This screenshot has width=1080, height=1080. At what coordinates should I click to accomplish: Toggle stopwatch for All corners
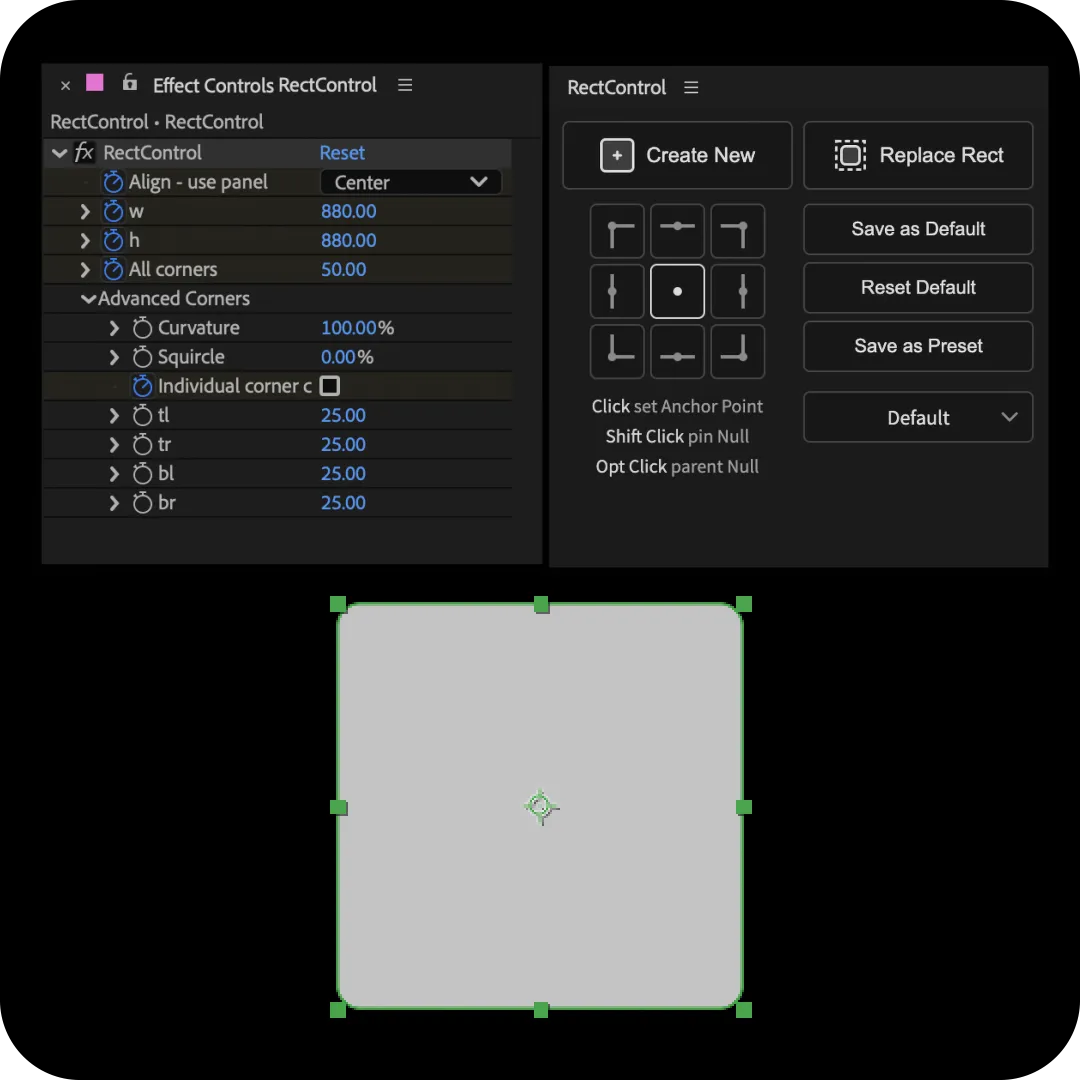coord(113,269)
